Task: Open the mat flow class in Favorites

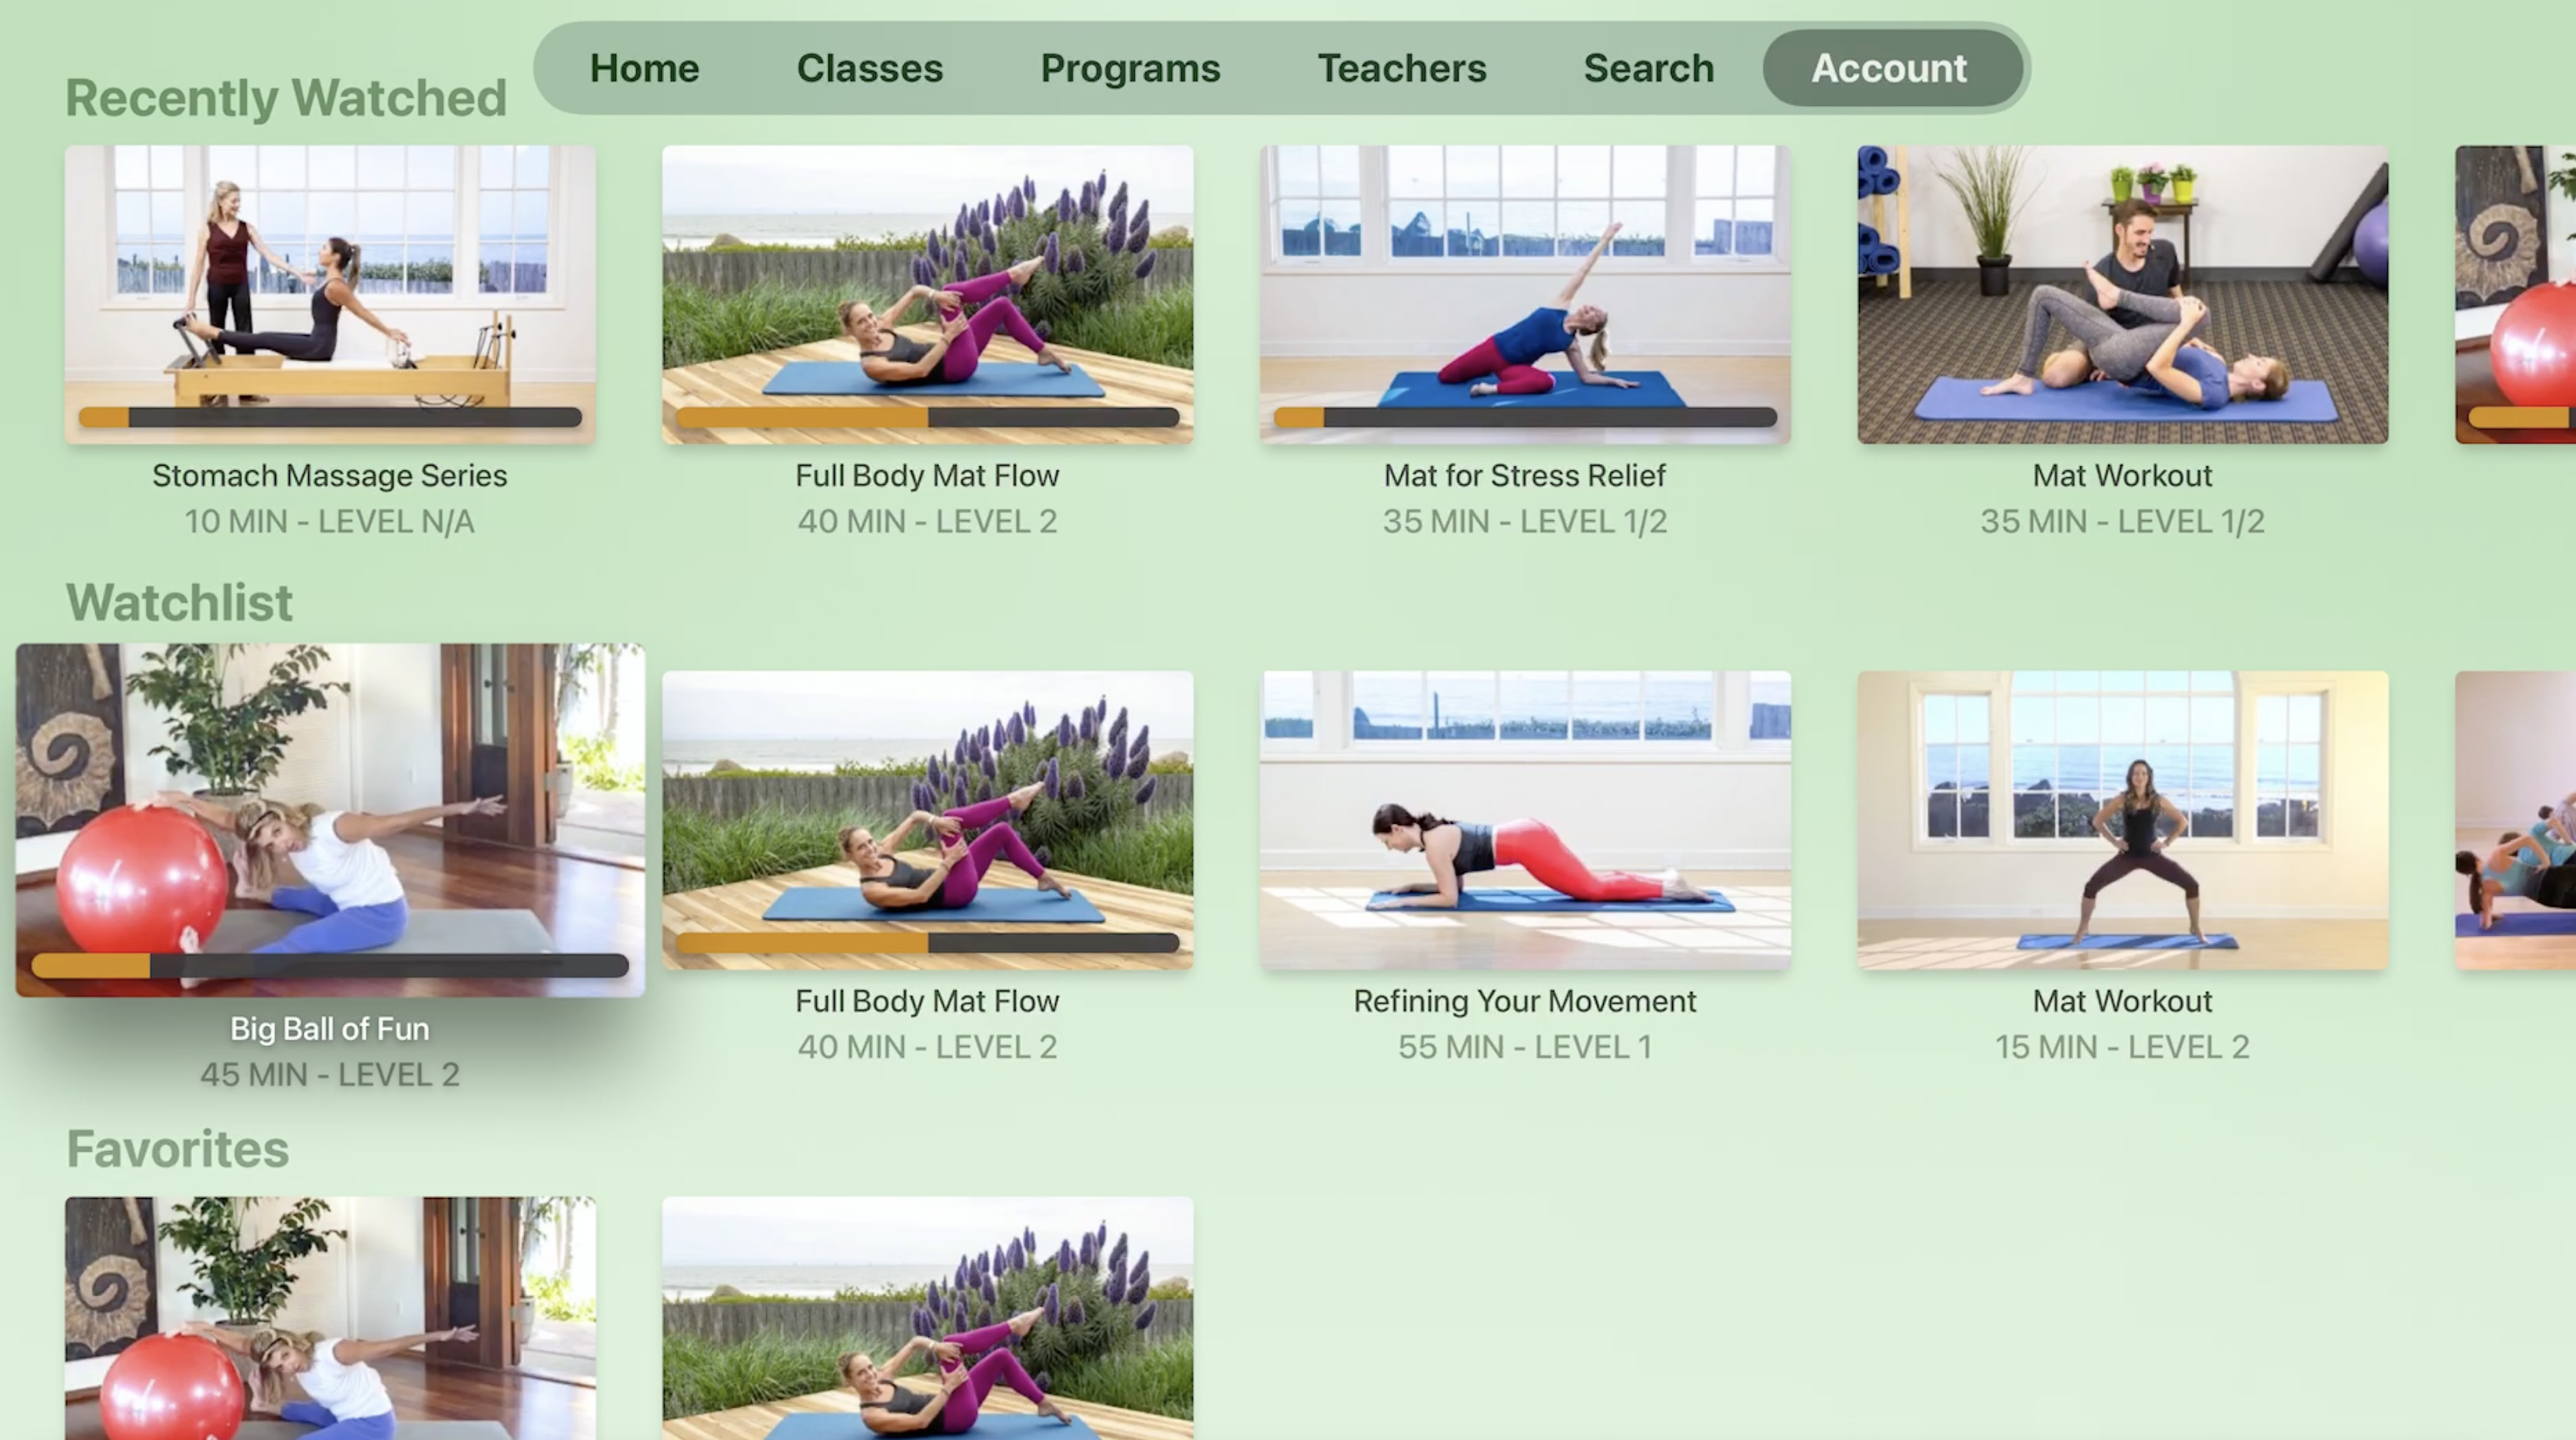Action: pyautogui.click(x=927, y=1318)
